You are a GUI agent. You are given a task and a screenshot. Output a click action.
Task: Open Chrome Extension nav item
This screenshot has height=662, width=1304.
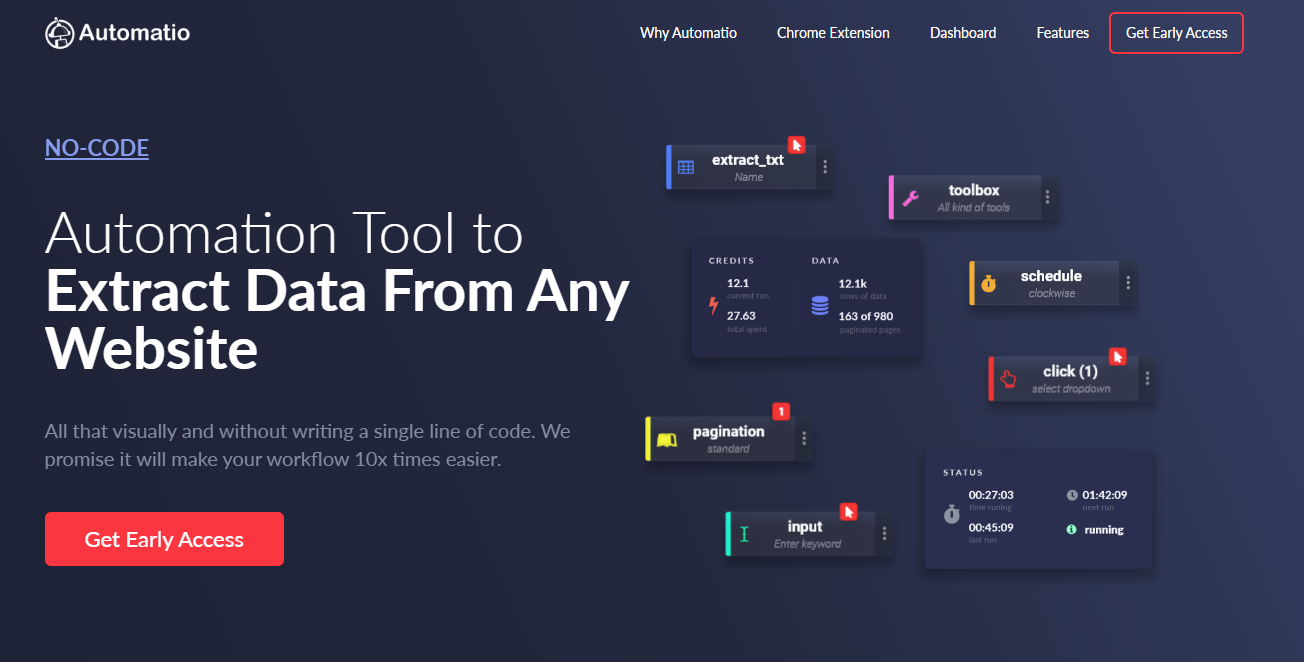(x=833, y=33)
